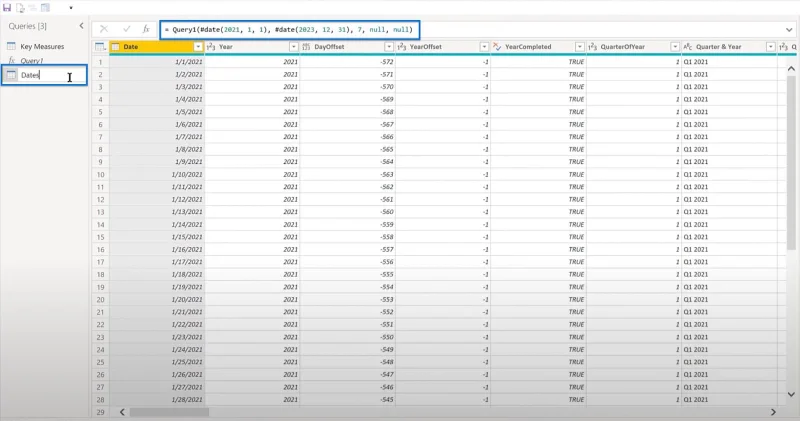Click the DayOffset cell -545
800x421 pixels.
(347, 400)
